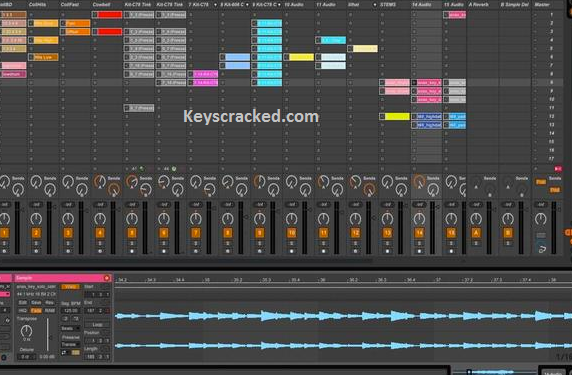Arm track 11 Audio for recording
The width and height of the screenshot is (572, 375).
point(323,251)
